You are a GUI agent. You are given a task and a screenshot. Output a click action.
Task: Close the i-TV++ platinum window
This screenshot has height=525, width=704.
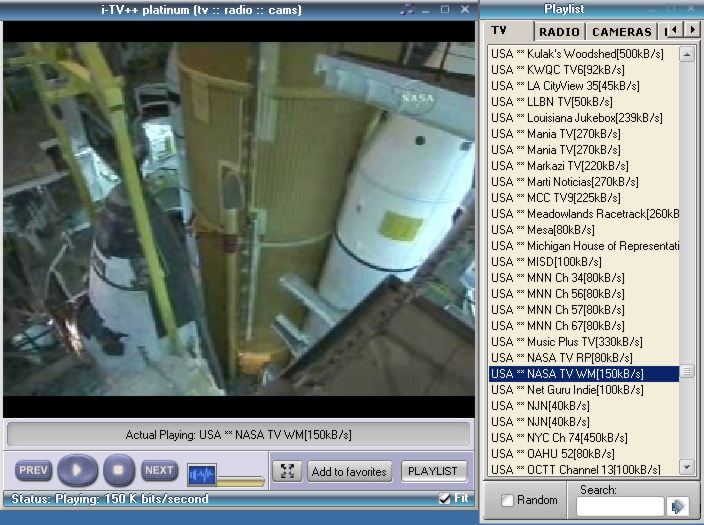(465, 9)
